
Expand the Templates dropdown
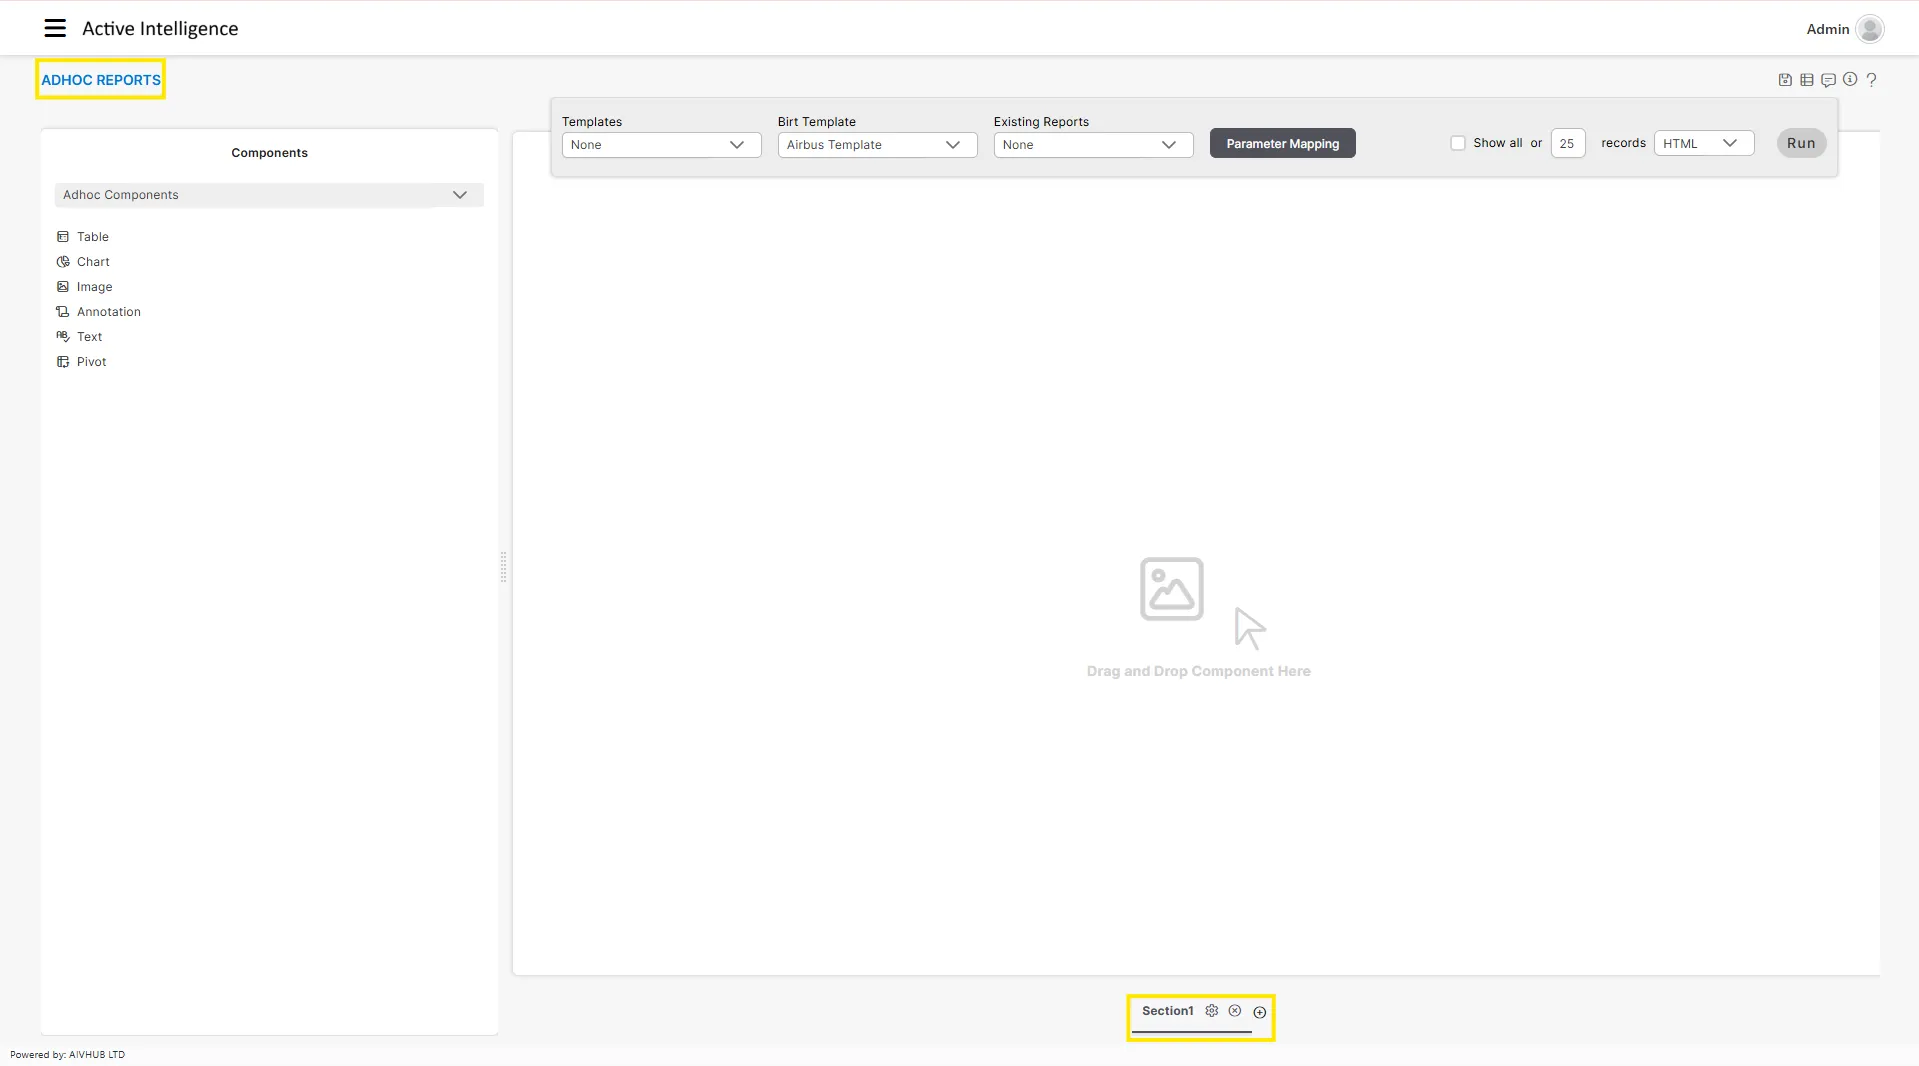[x=661, y=145]
